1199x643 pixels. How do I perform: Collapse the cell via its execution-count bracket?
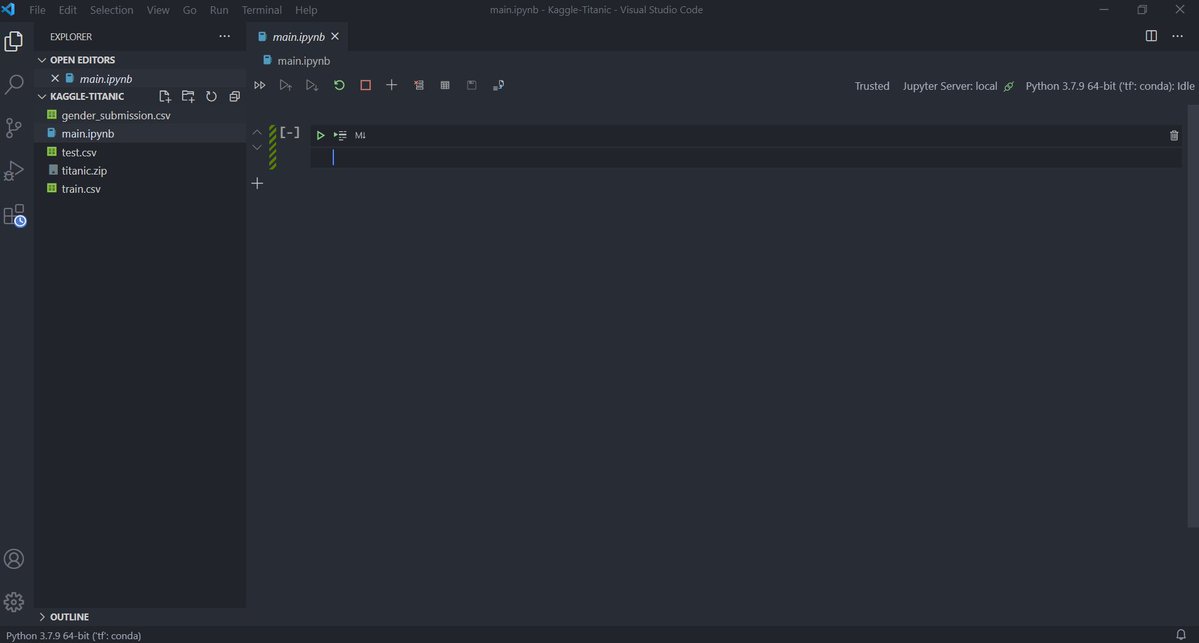pyautogui.click(x=290, y=132)
